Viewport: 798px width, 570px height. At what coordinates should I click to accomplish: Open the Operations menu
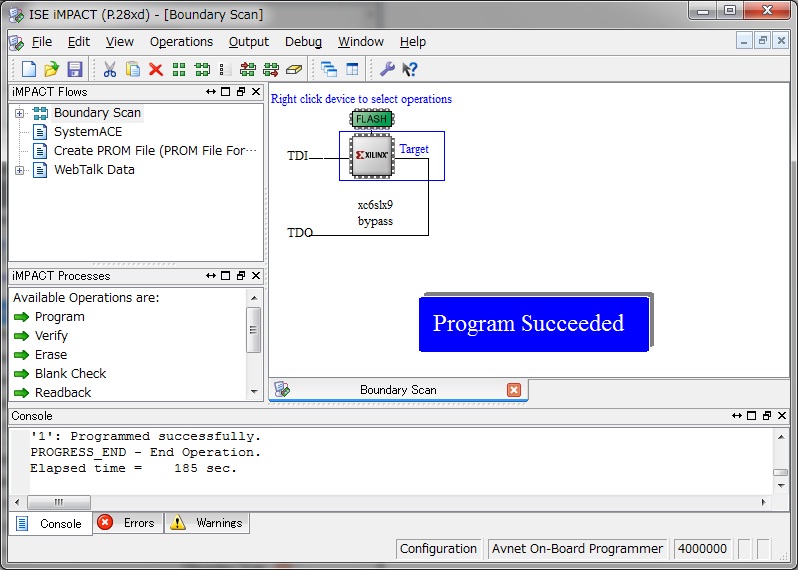(181, 42)
